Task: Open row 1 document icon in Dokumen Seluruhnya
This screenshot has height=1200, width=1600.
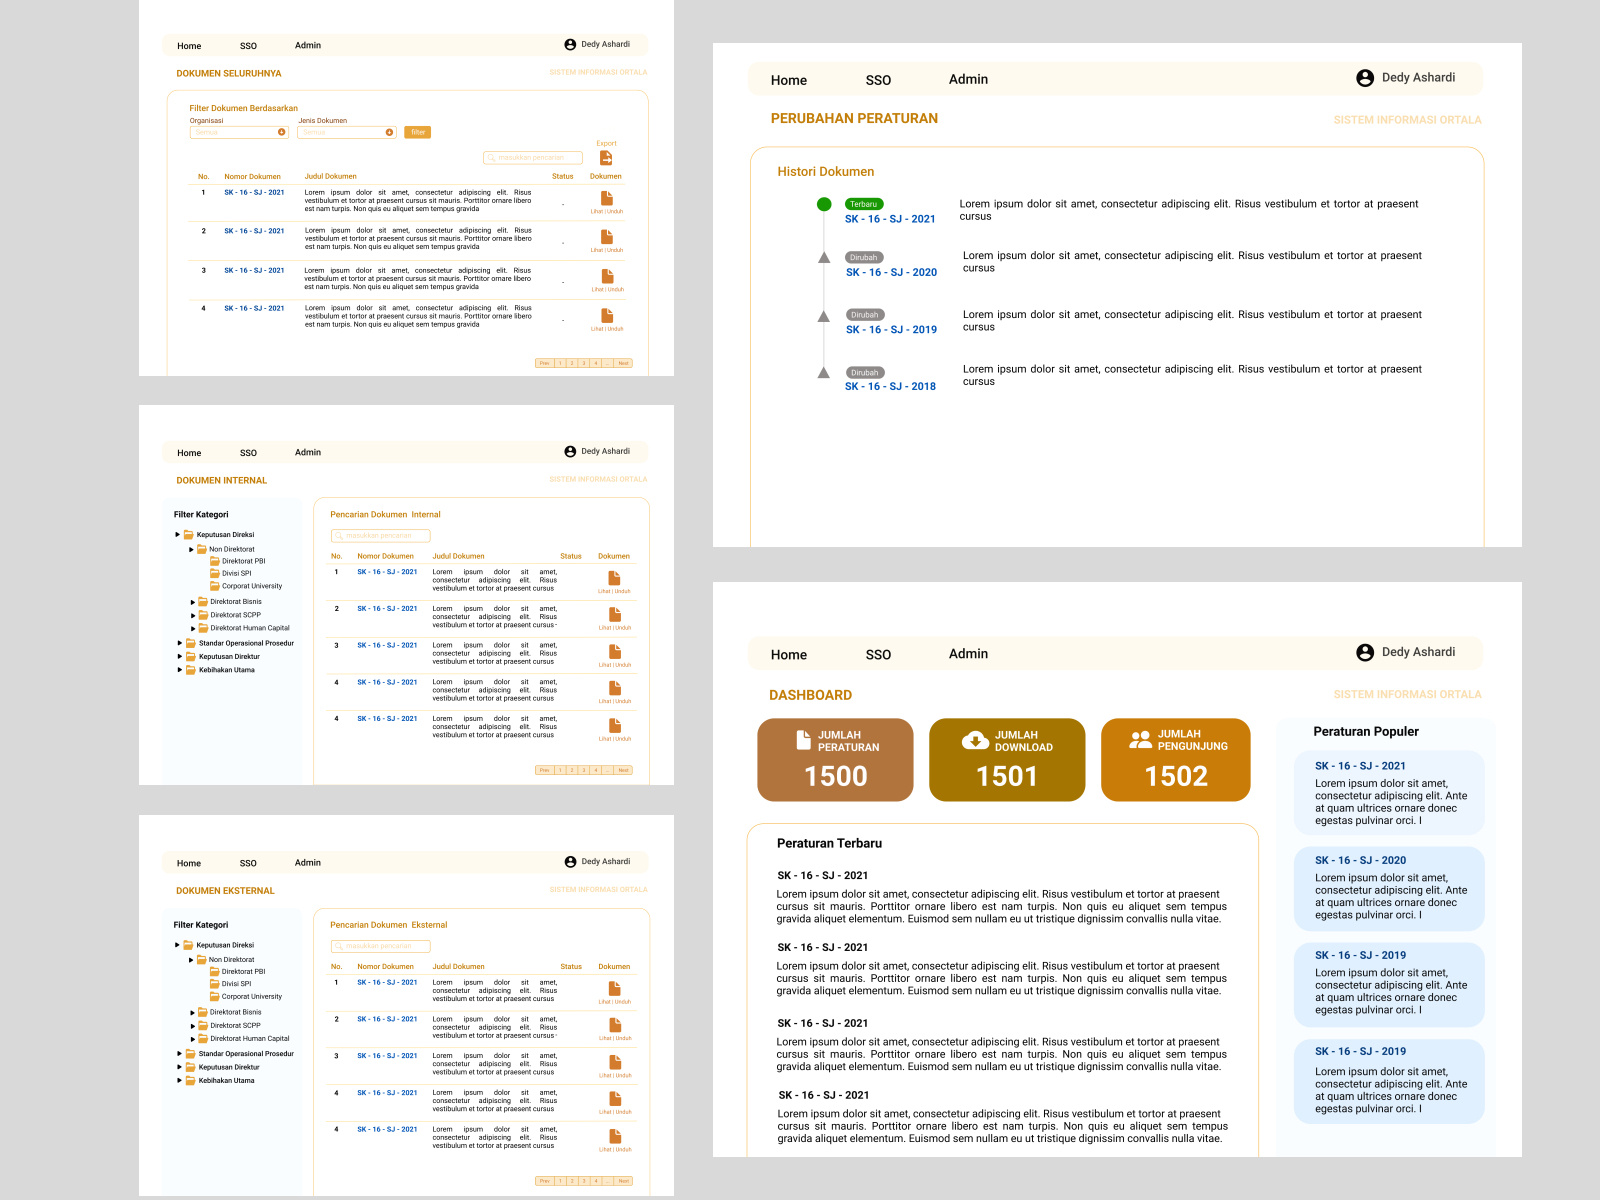Action: [x=607, y=199]
